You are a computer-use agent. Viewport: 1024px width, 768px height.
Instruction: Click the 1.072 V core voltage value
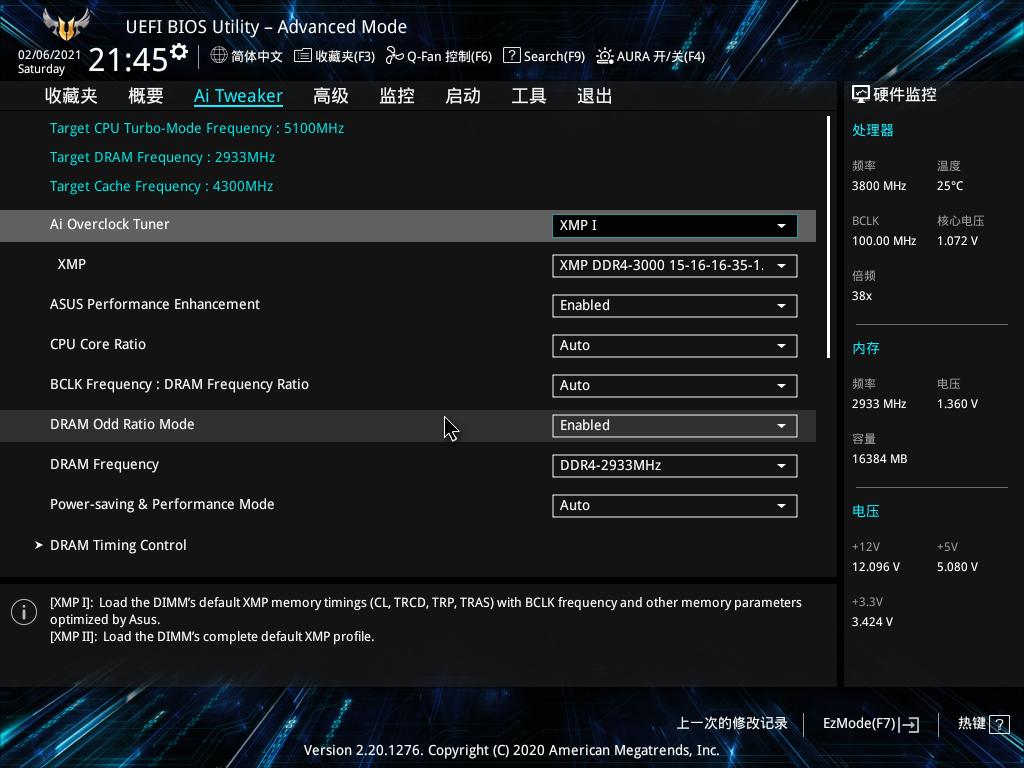pyautogui.click(x=957, y=241)
